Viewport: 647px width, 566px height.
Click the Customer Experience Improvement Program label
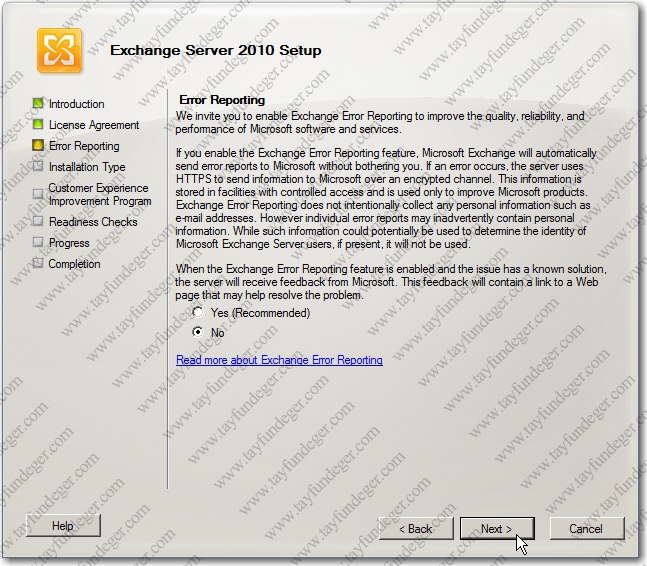[x=100, y=194]
